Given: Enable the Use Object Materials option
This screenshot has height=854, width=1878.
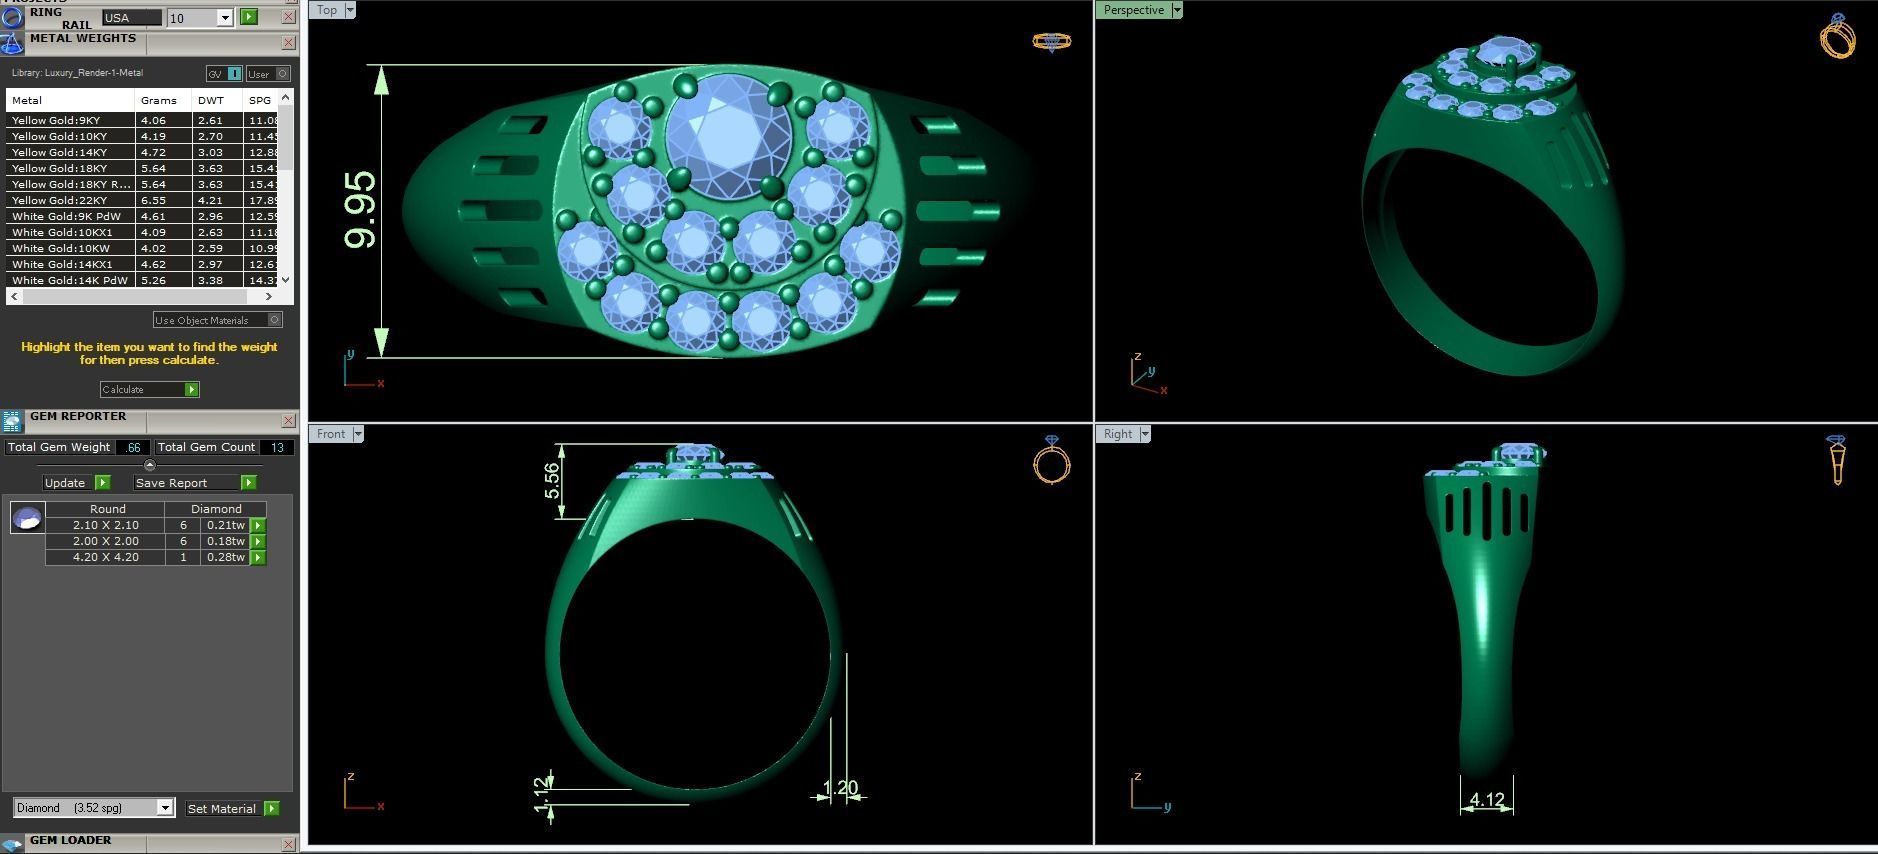Looking at the screenshot, I should coord(217,320).
